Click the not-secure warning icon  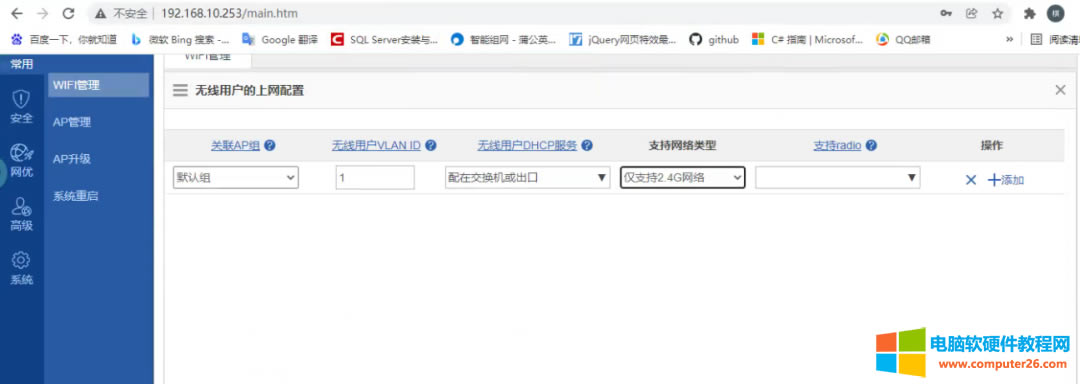click(101, 13)
